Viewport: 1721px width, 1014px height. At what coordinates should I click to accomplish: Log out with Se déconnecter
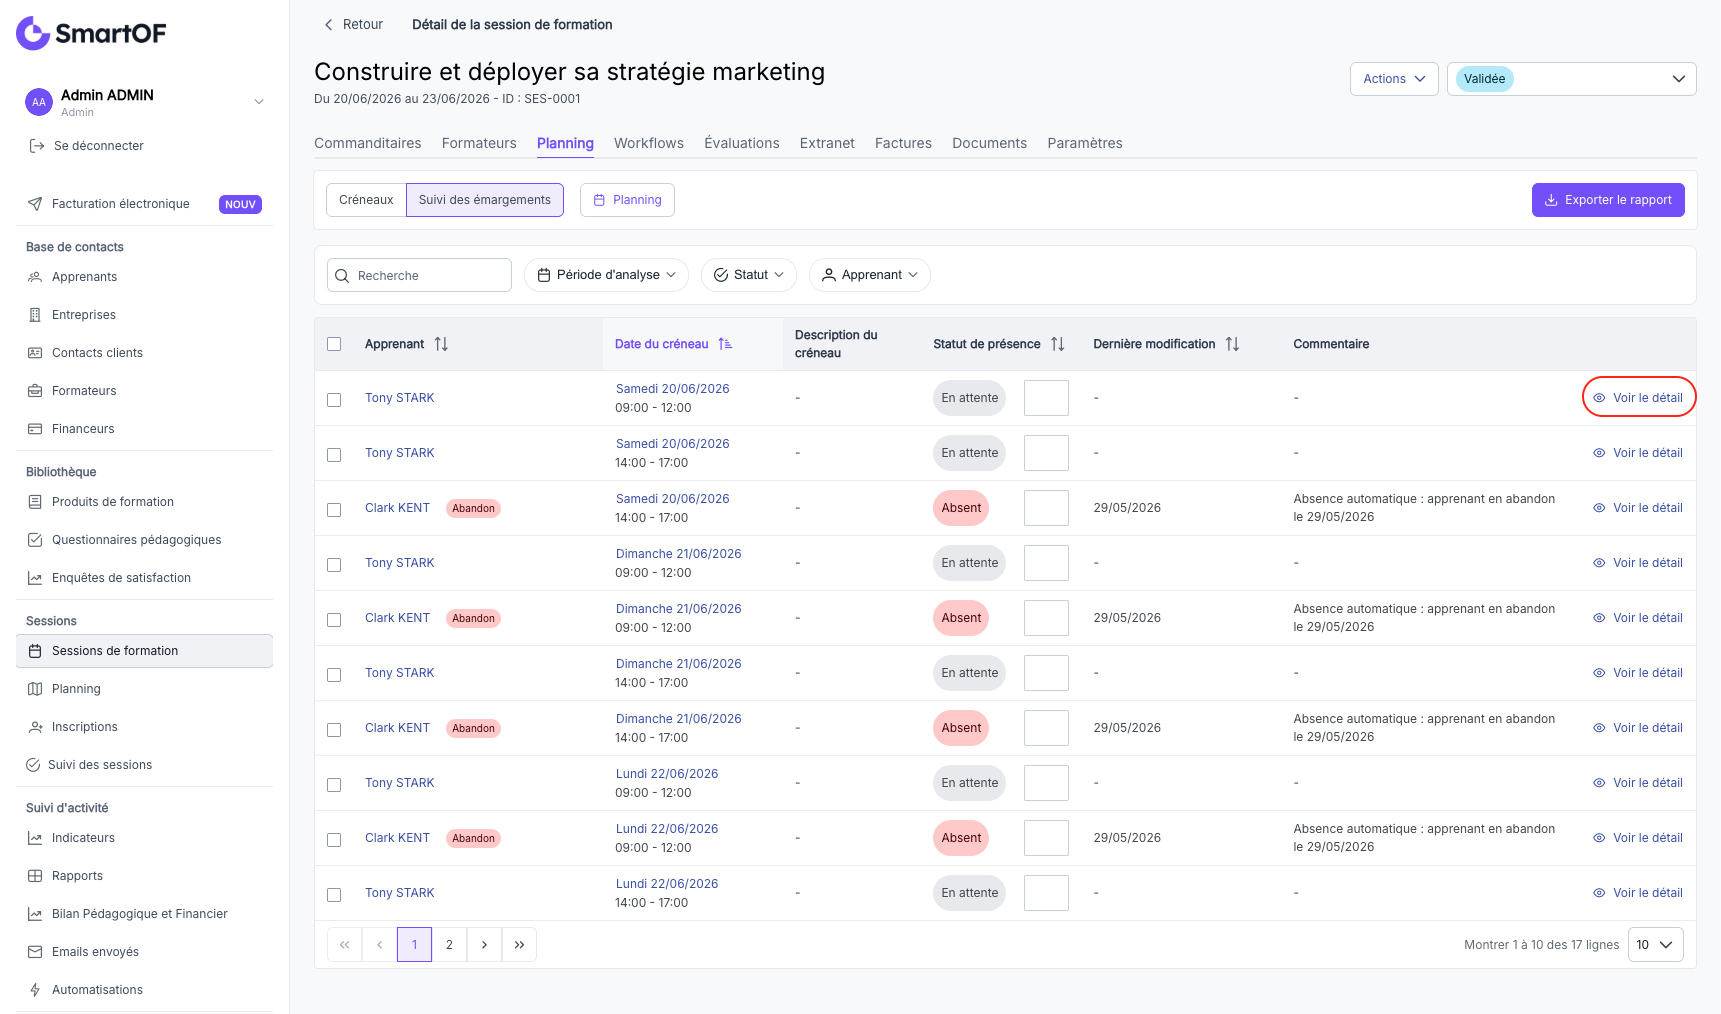tap(99, 146)
